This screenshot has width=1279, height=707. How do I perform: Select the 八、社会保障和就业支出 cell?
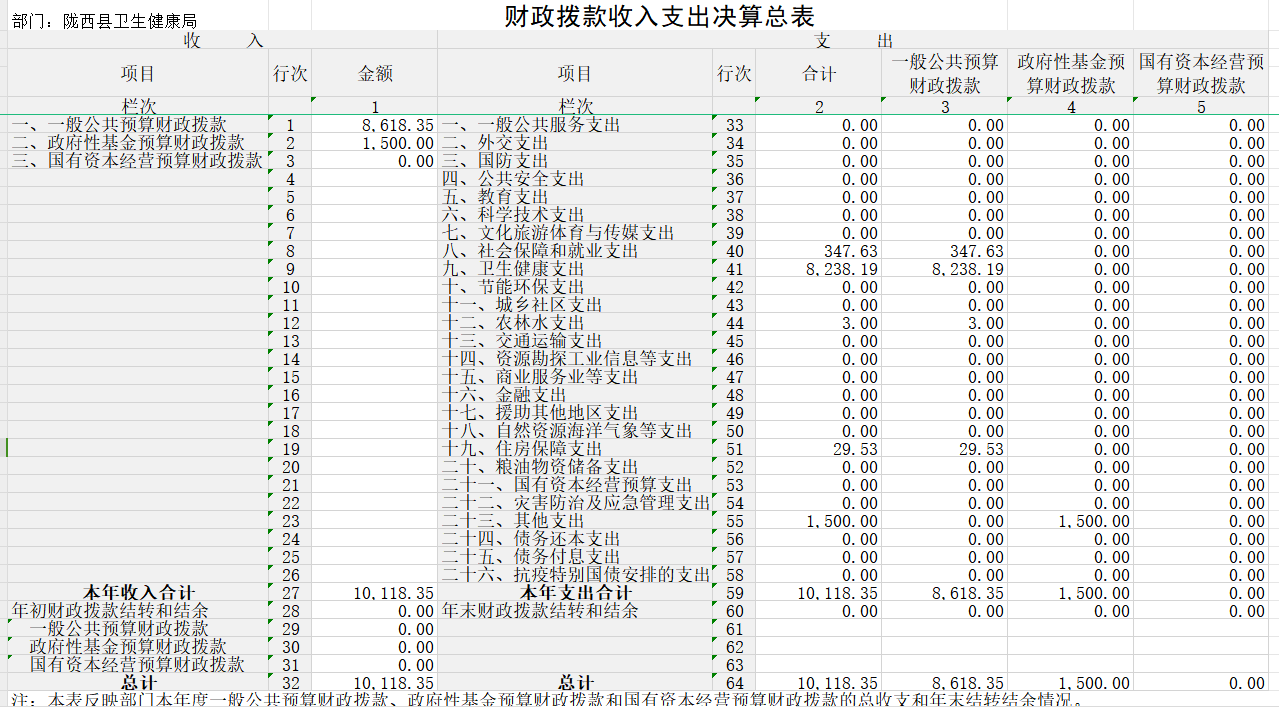tap(540, 252)
